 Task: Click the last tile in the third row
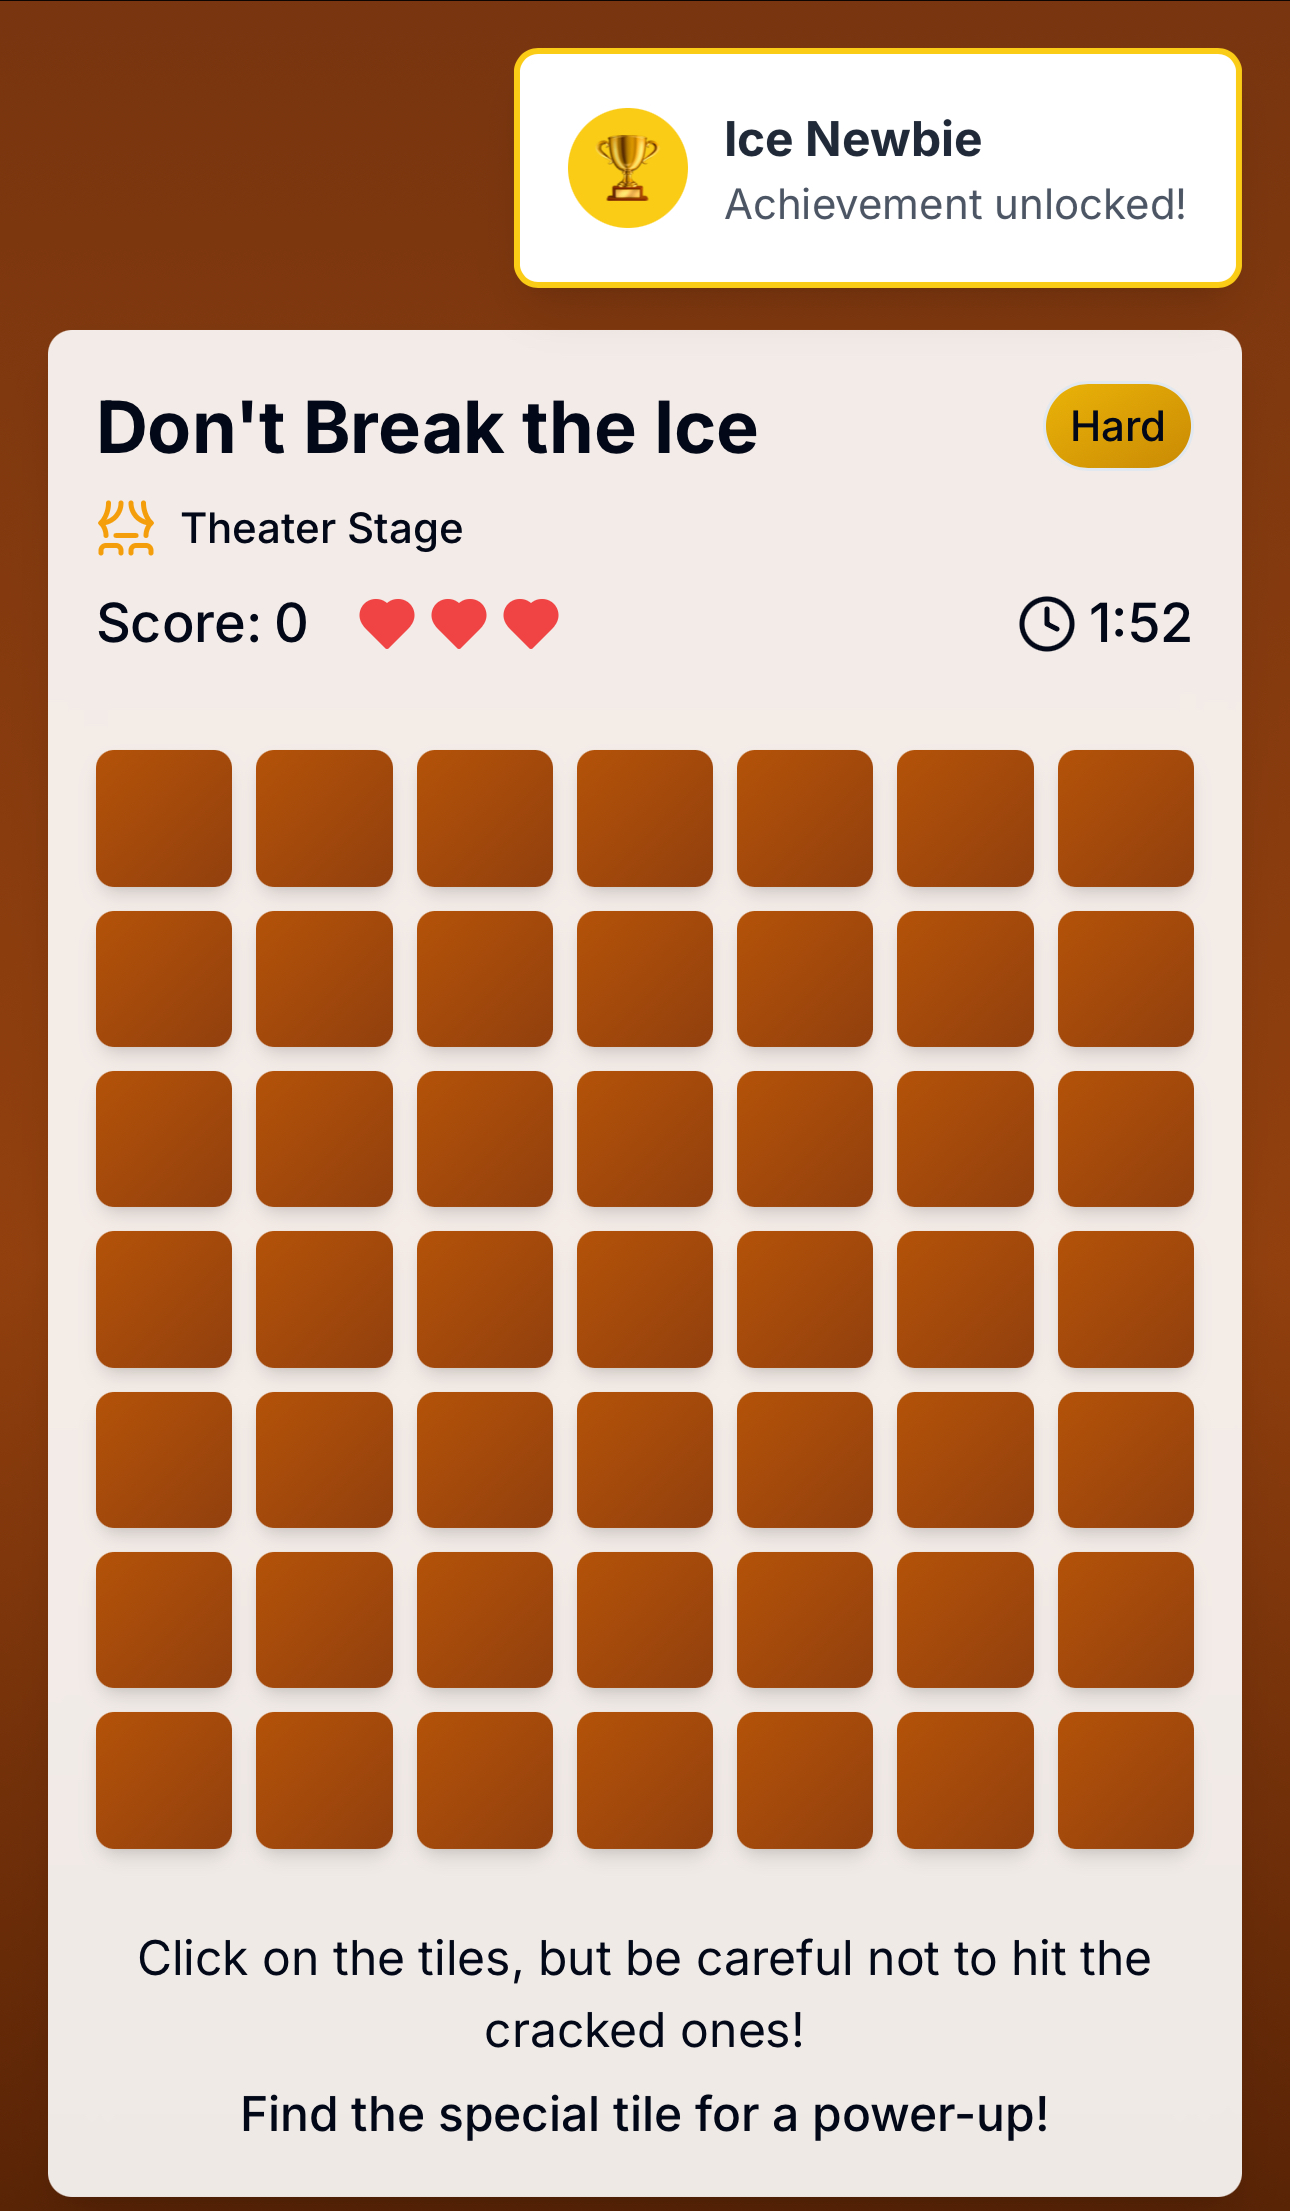pos(1126,1139)
